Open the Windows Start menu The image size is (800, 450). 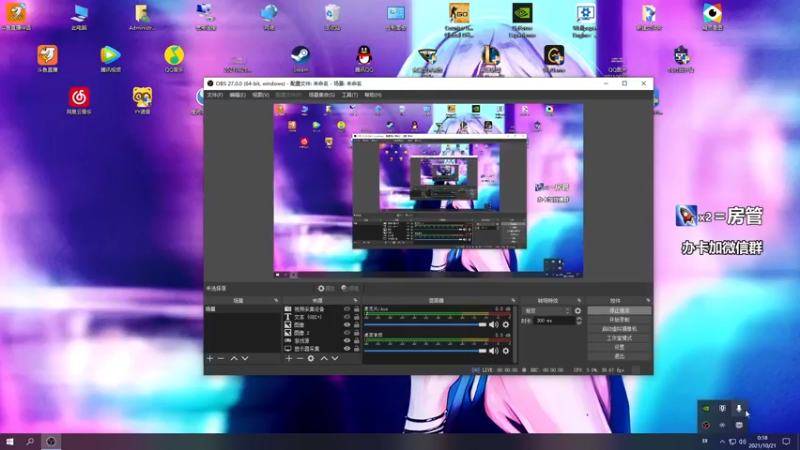[x=10, y=440]
